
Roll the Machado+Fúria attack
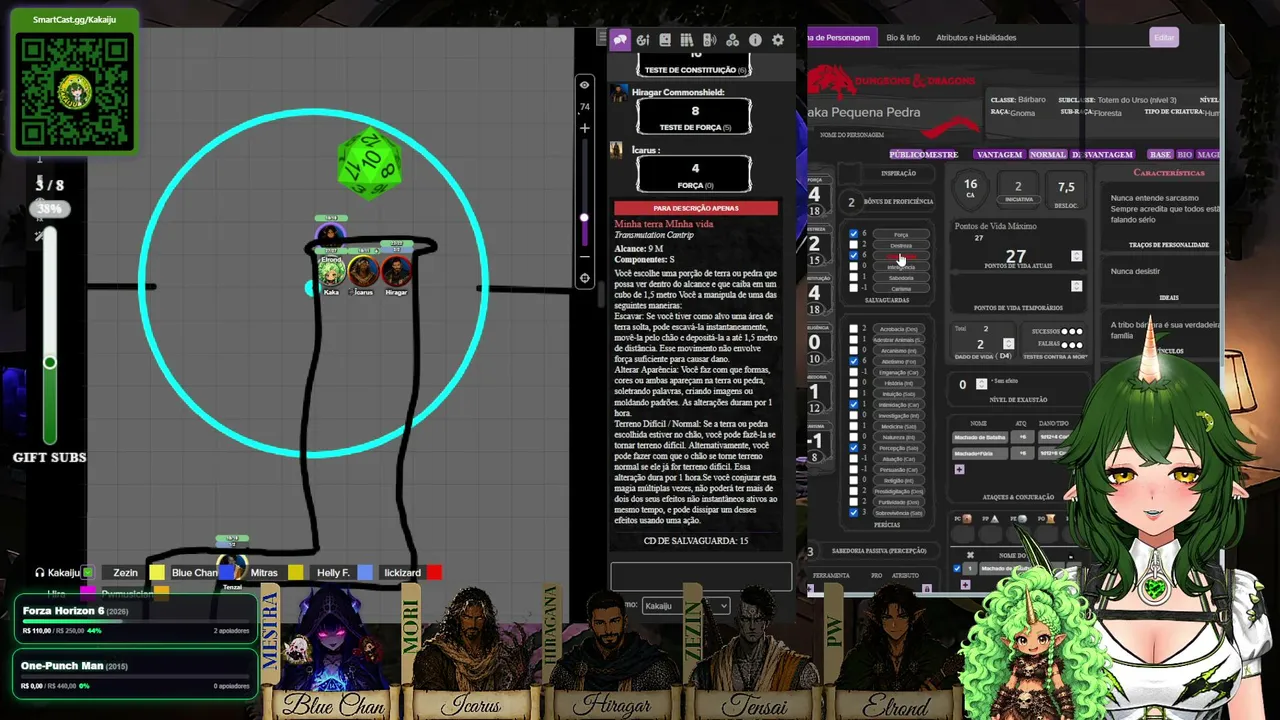point(979,453)
